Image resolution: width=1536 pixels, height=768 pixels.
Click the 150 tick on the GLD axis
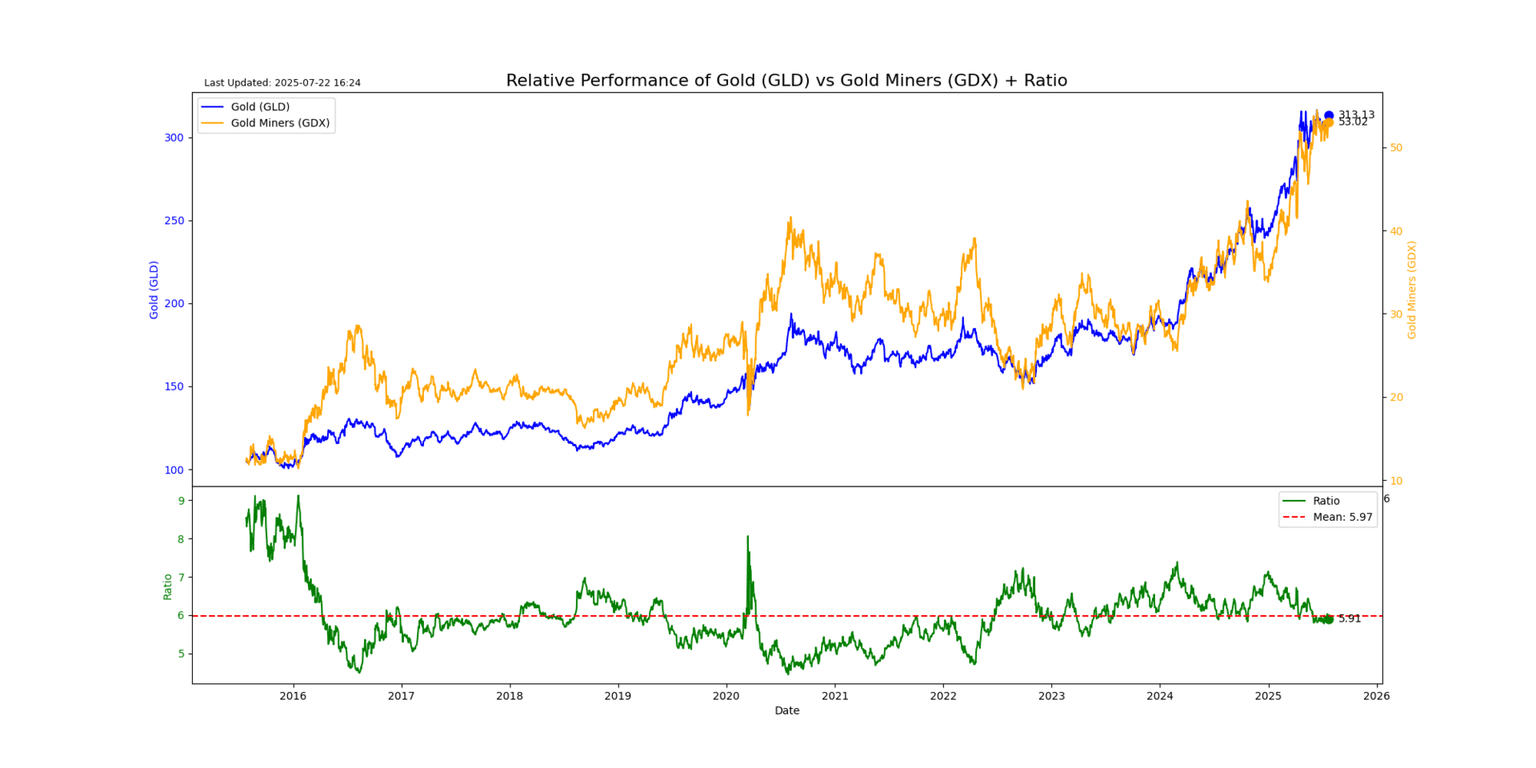(x=174, y=387)
